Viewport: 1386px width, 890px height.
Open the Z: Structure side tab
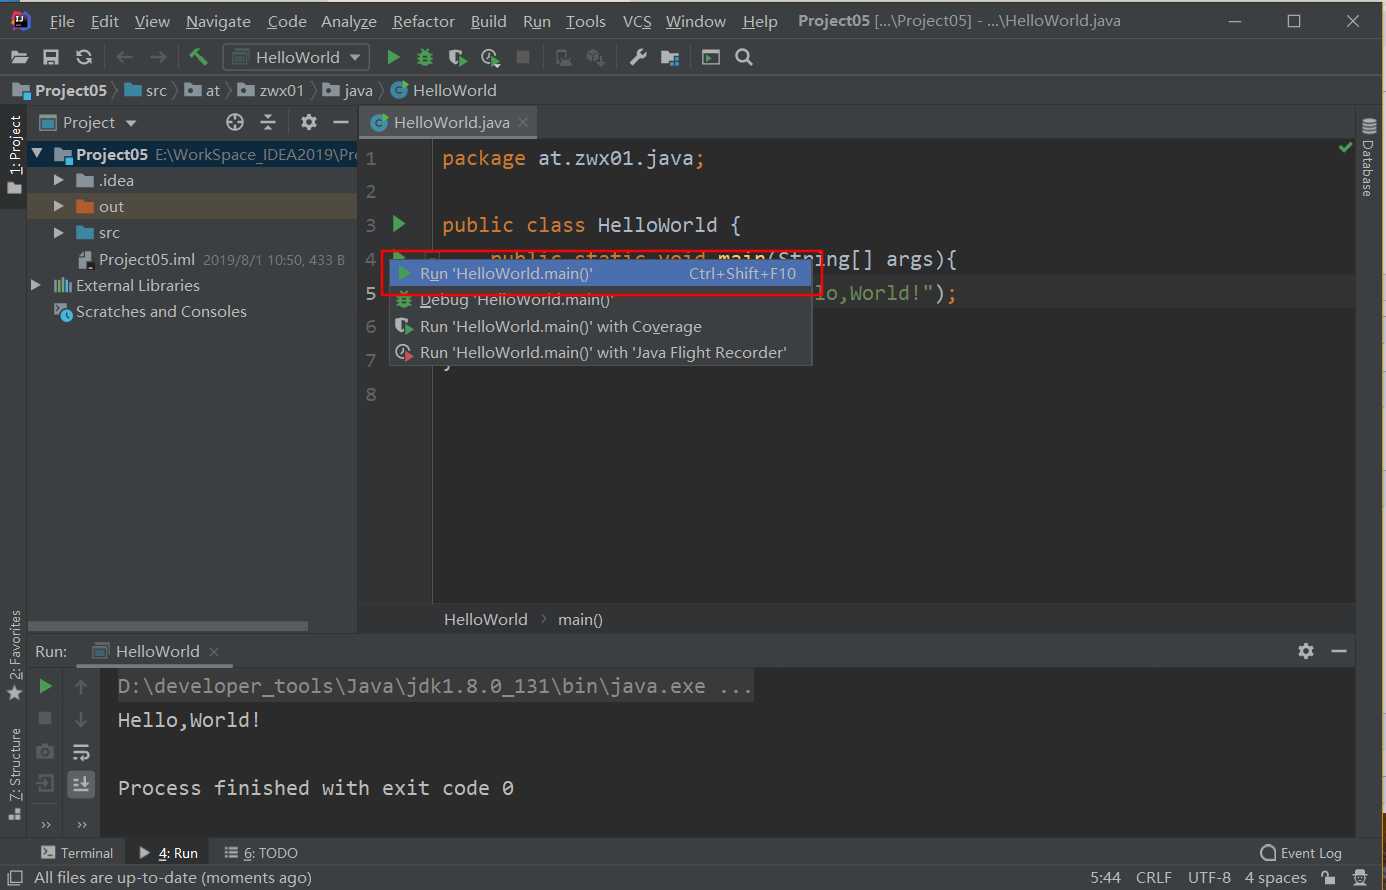pos(14,774)
